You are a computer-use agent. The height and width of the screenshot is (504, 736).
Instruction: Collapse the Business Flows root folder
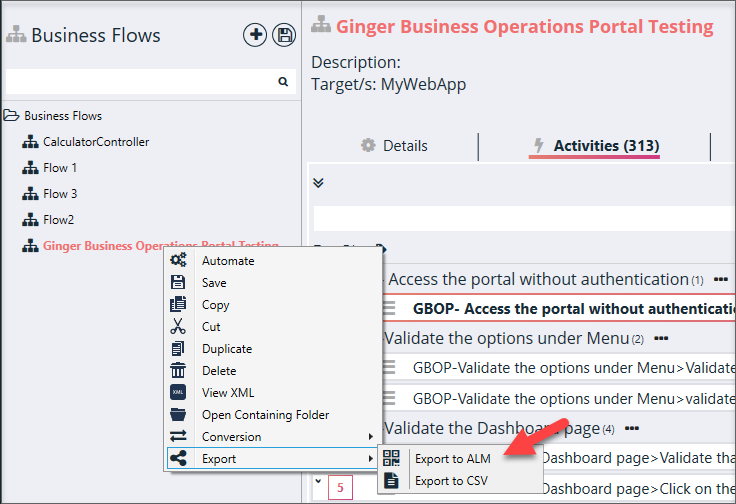point(12,116)
